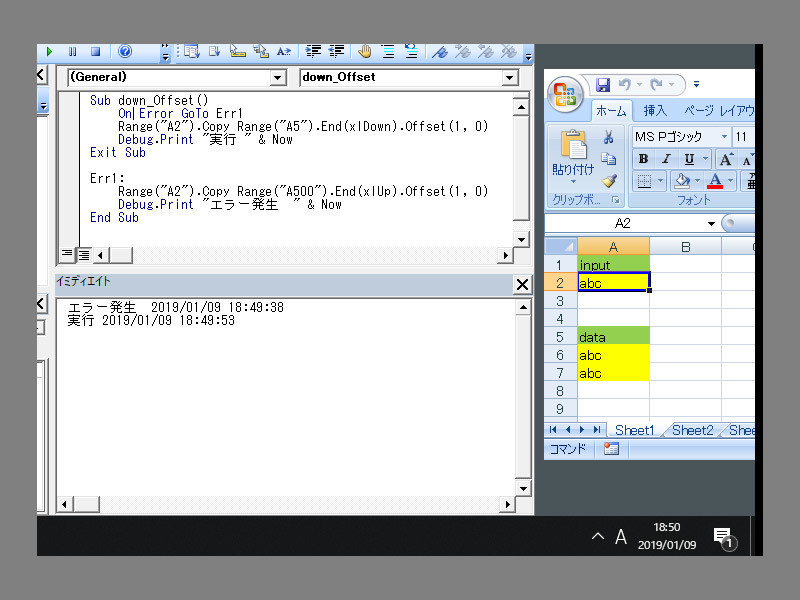Open the underline style dropdown arrow
Viewport: 800px width, 600px height.
click(705, 159)
